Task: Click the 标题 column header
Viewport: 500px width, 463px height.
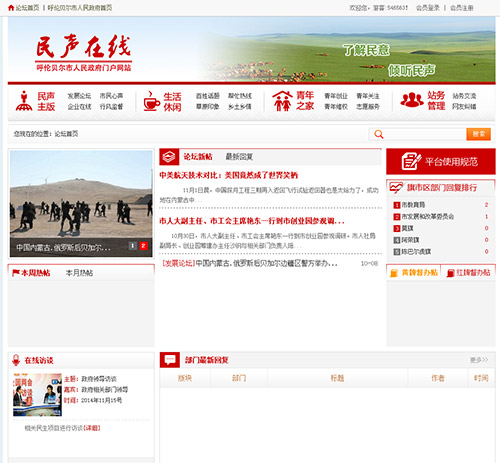Action: pyautogui.click(x=337, y=378)
